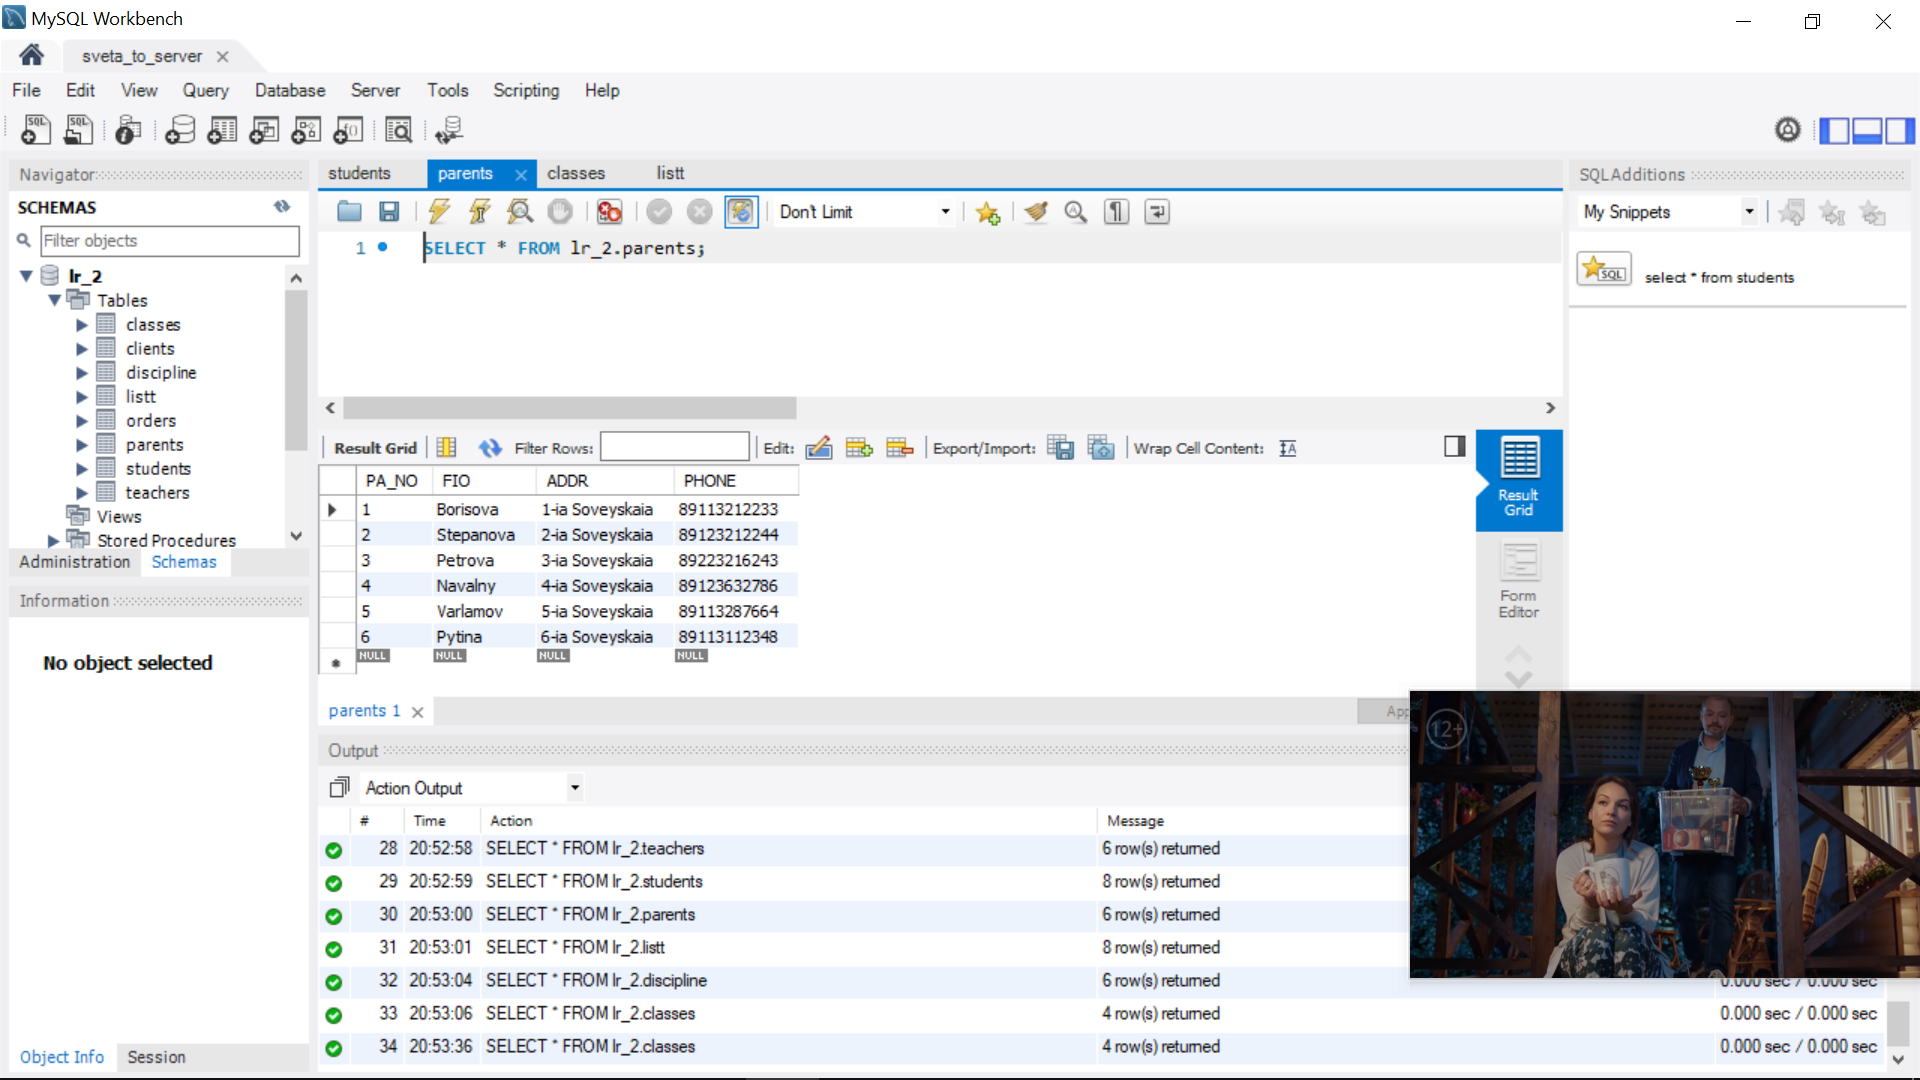This screenshot has width=1920, height=1080.
Task: Toggle the result side panel button
Action: coord(1454,447)
